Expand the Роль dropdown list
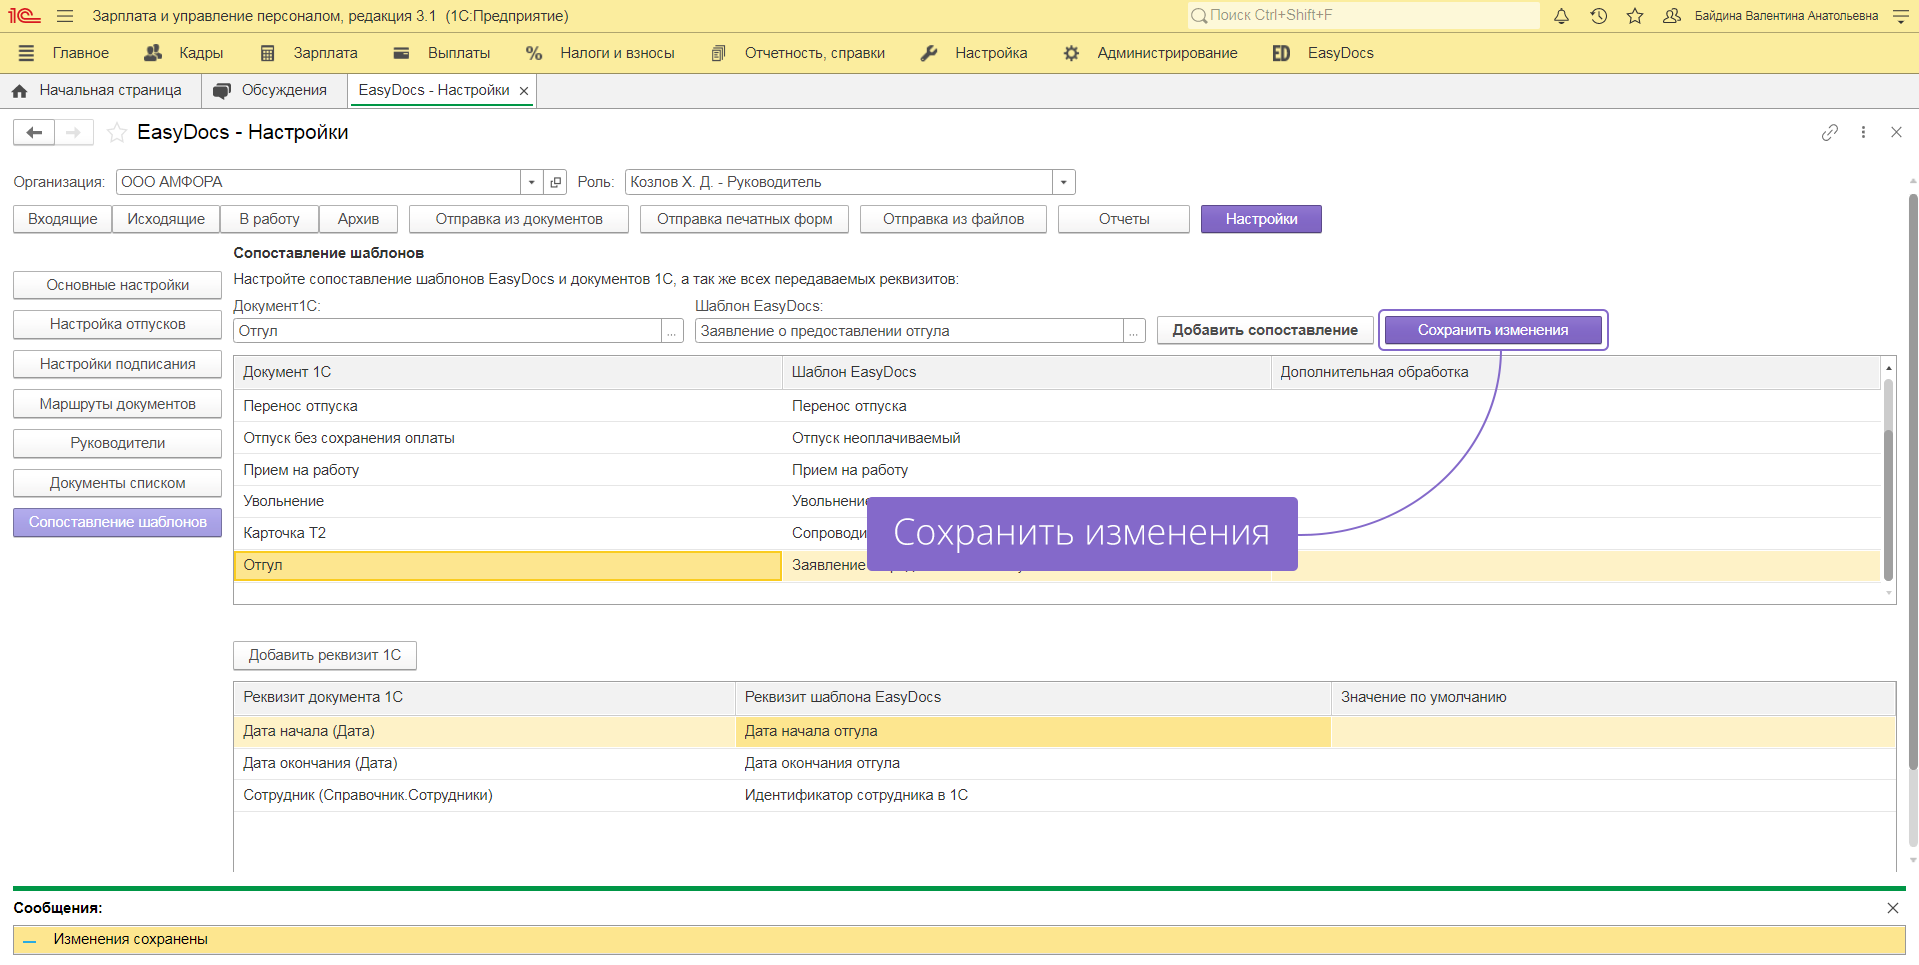 pos(1063,182)
